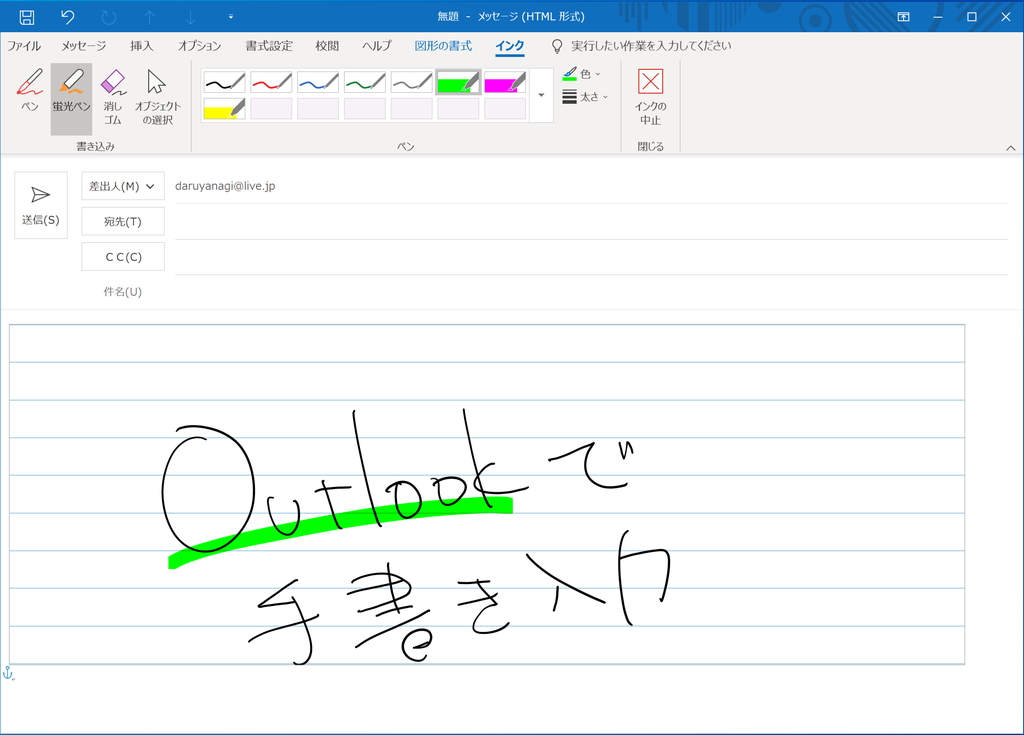
Task: Select the インク tab
Action: (x=509, y=46)
